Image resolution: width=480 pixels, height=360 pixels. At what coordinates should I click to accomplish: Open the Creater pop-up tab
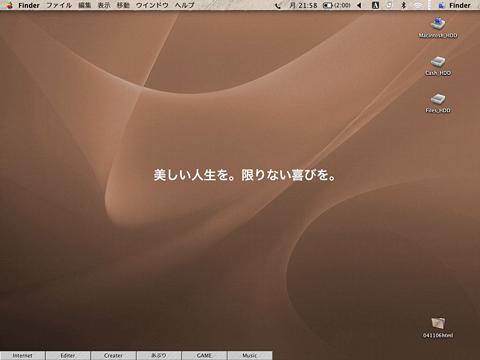click(113, 355)
